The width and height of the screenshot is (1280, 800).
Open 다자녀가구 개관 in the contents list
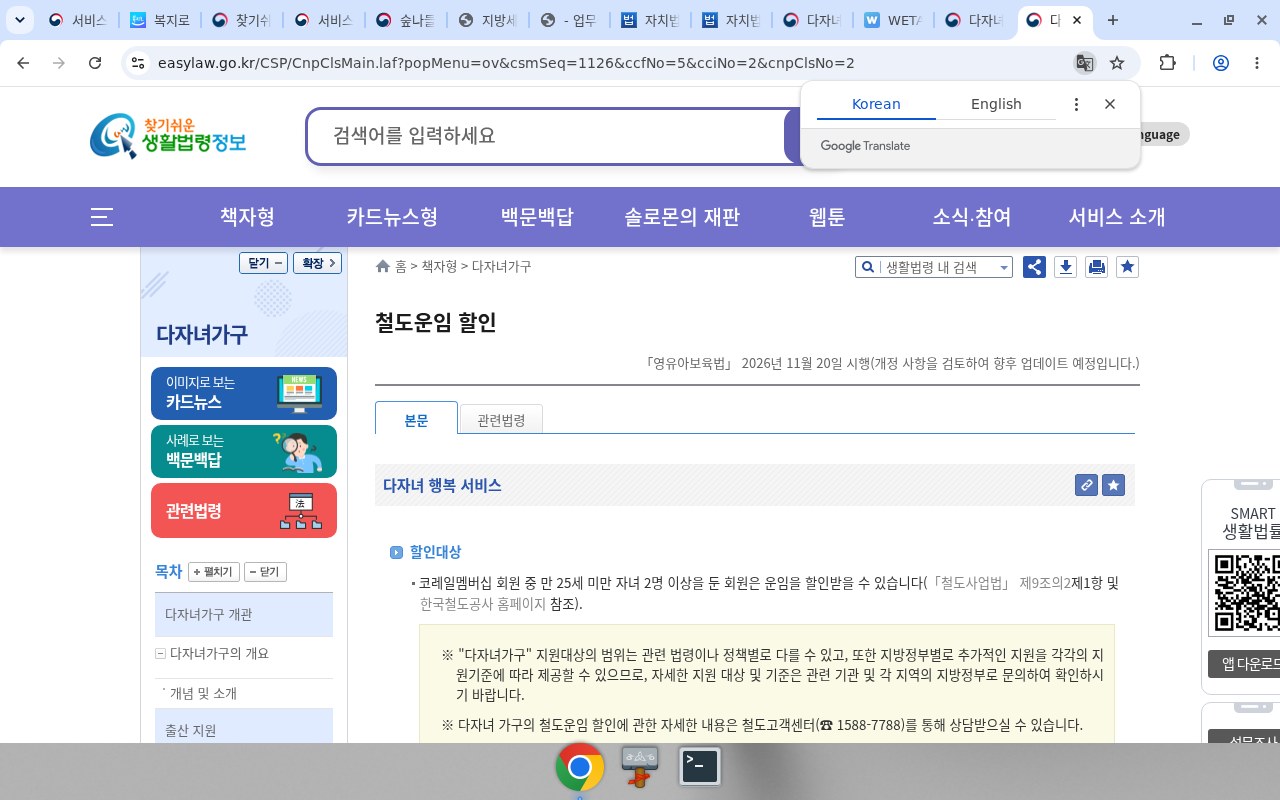coord(244,614)
